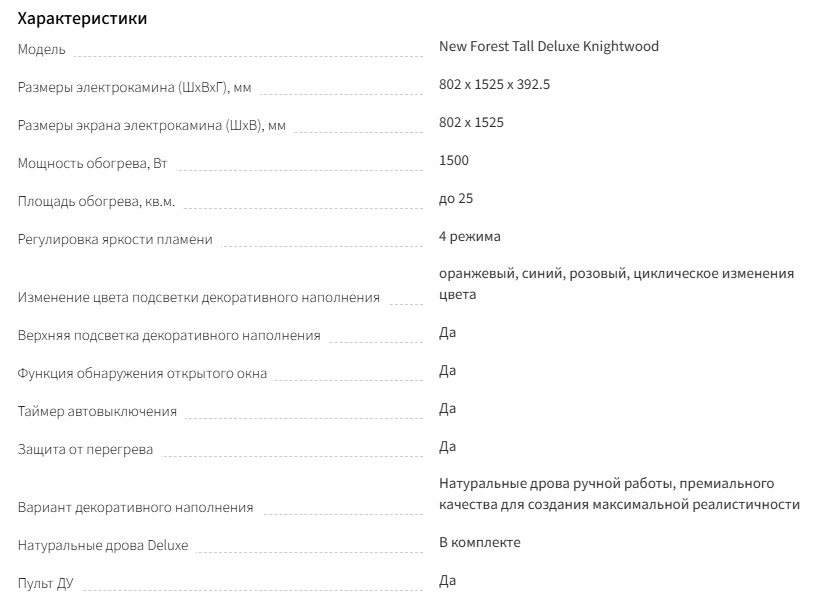Image resolution: width=826 pixels, height=604 pixels.
Task: Select the value "802 x 1525 x 392.5"
Action: point(494,84)
